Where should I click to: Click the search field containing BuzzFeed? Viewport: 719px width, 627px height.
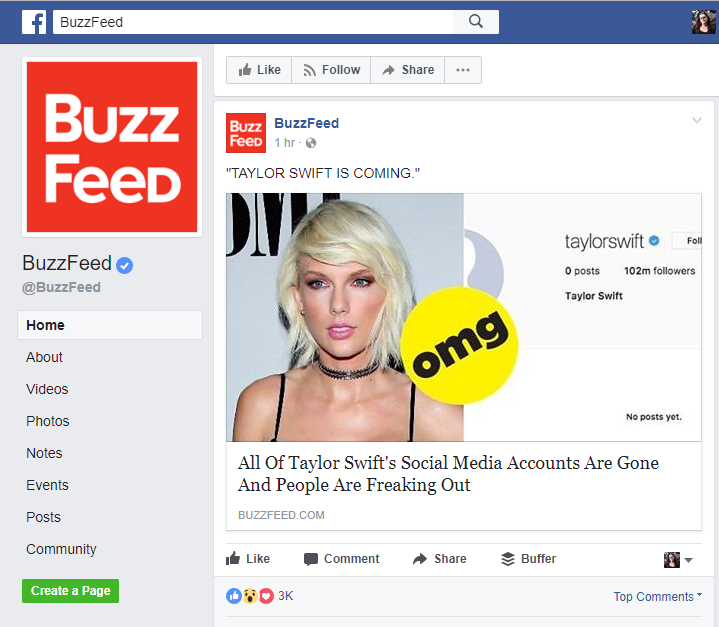(253, 22)
